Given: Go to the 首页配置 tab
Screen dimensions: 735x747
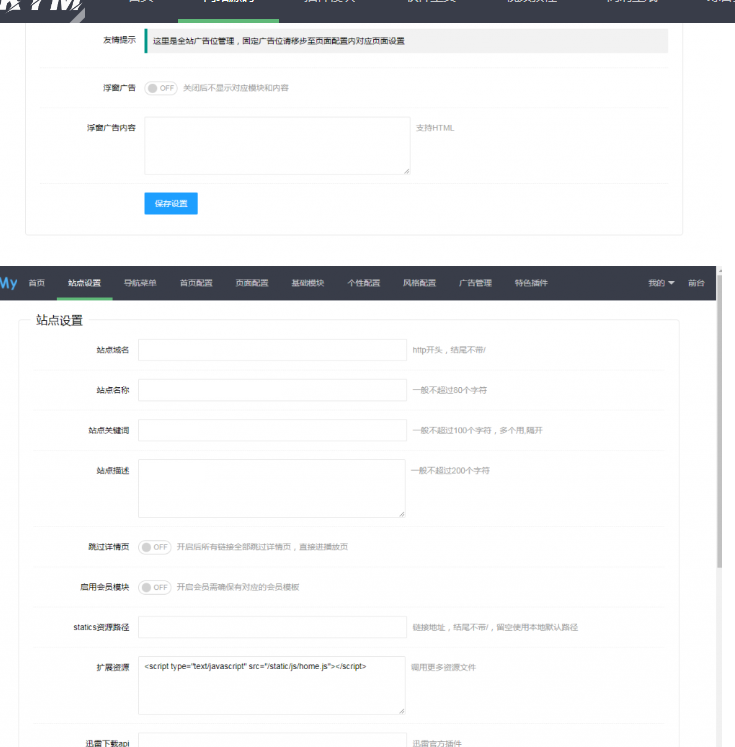Looking at the screenshot, I should coord(196,283).
